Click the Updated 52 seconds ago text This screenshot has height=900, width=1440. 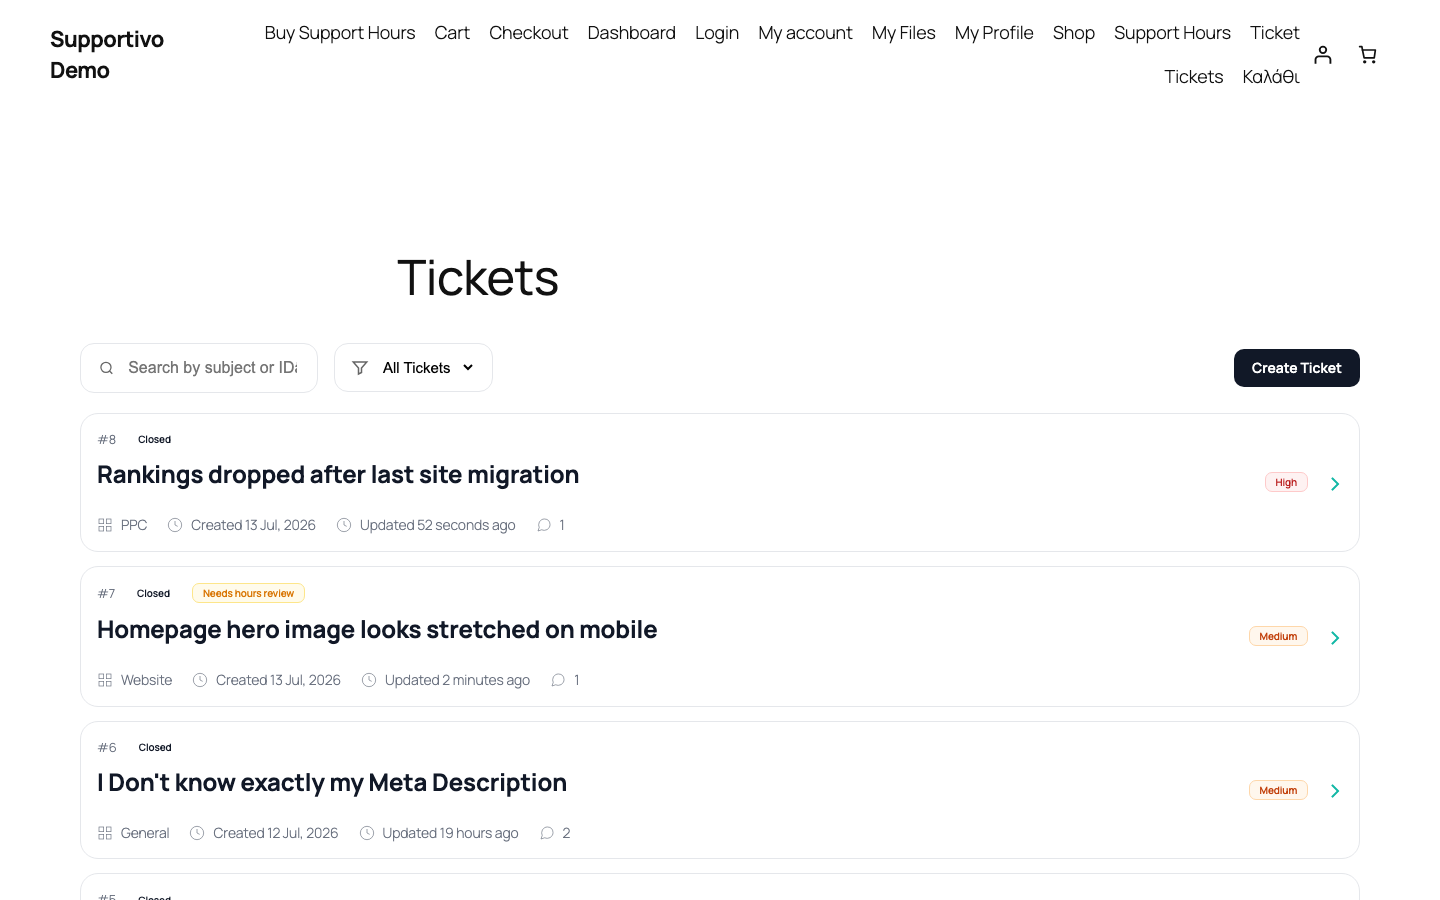(x=438, y=525)
